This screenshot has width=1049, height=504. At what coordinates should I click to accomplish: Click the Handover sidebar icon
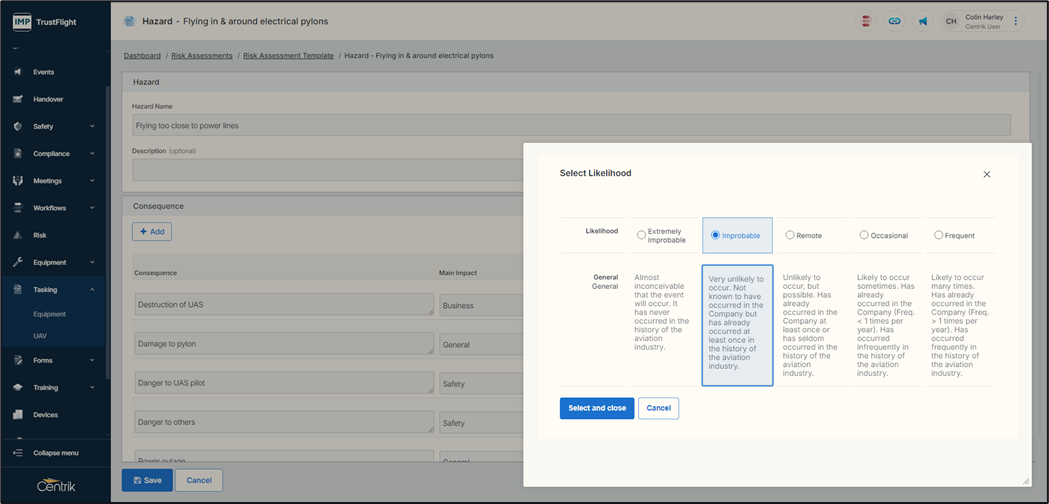pyautogui.click(x=18, y=99)
